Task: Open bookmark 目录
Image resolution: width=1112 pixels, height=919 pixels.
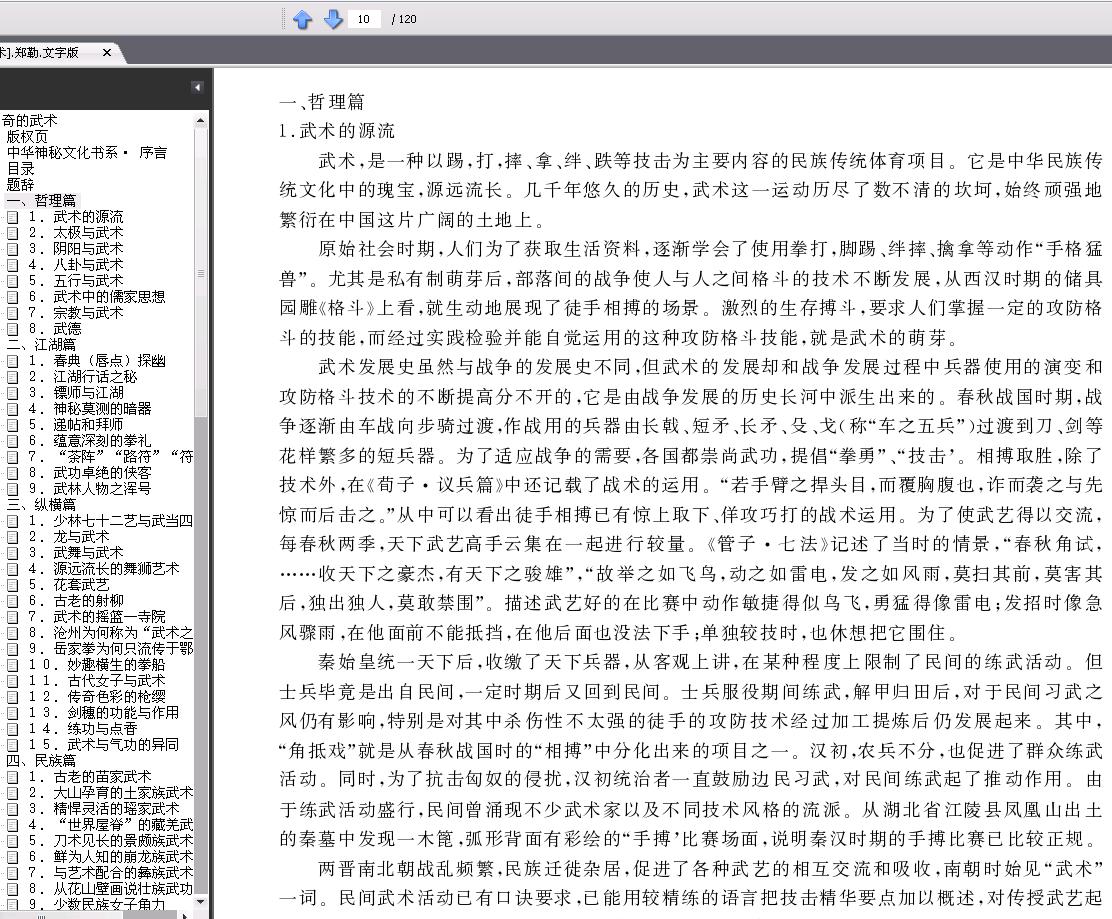Action: click(x=21, y=169)
